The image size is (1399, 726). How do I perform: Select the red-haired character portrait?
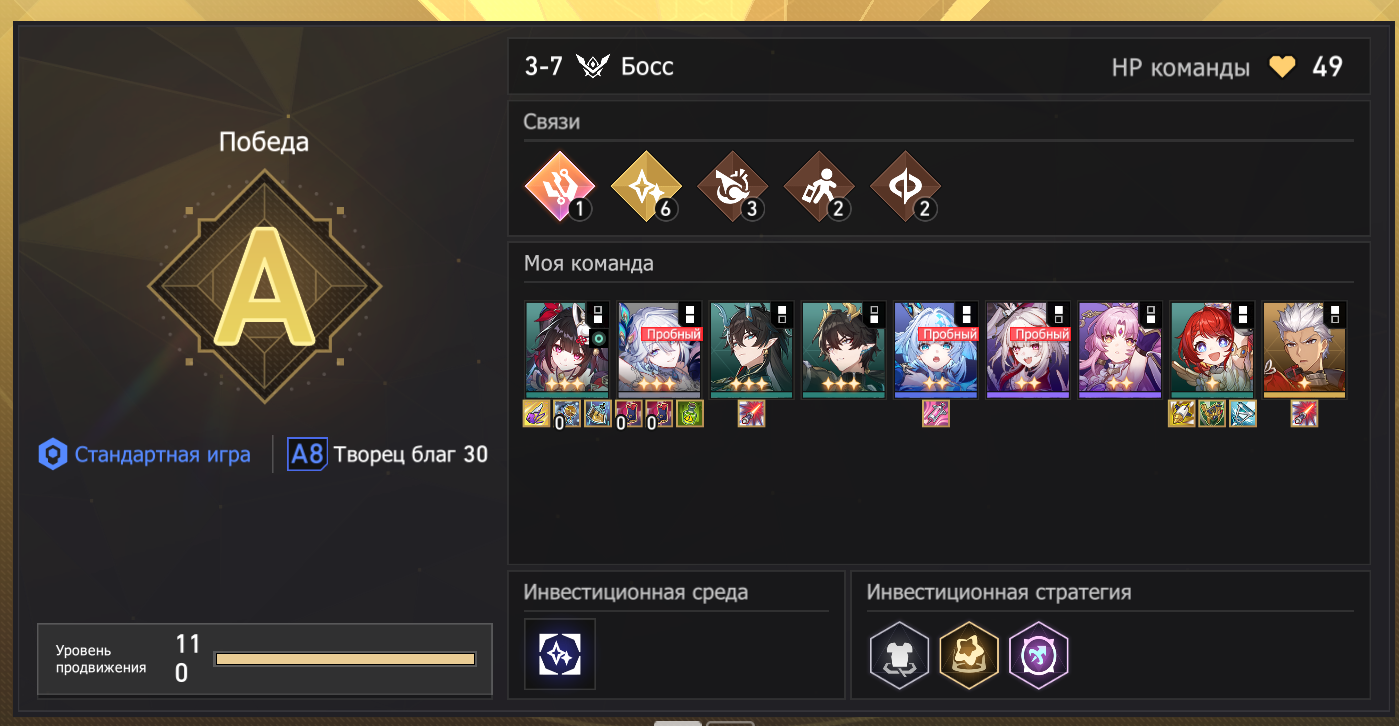pyautogui.click(x=1212, y=350)
